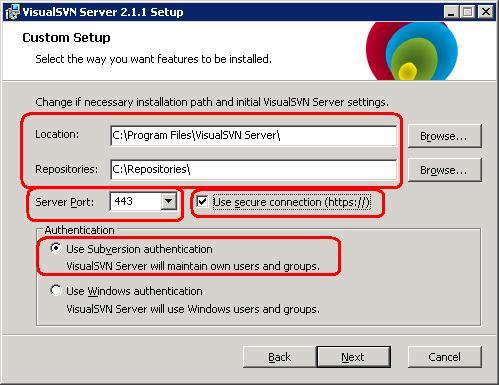Viewport: 499px width, 385px height.
Task: Click the installer icon in the title bar
Action: (12, 12)
